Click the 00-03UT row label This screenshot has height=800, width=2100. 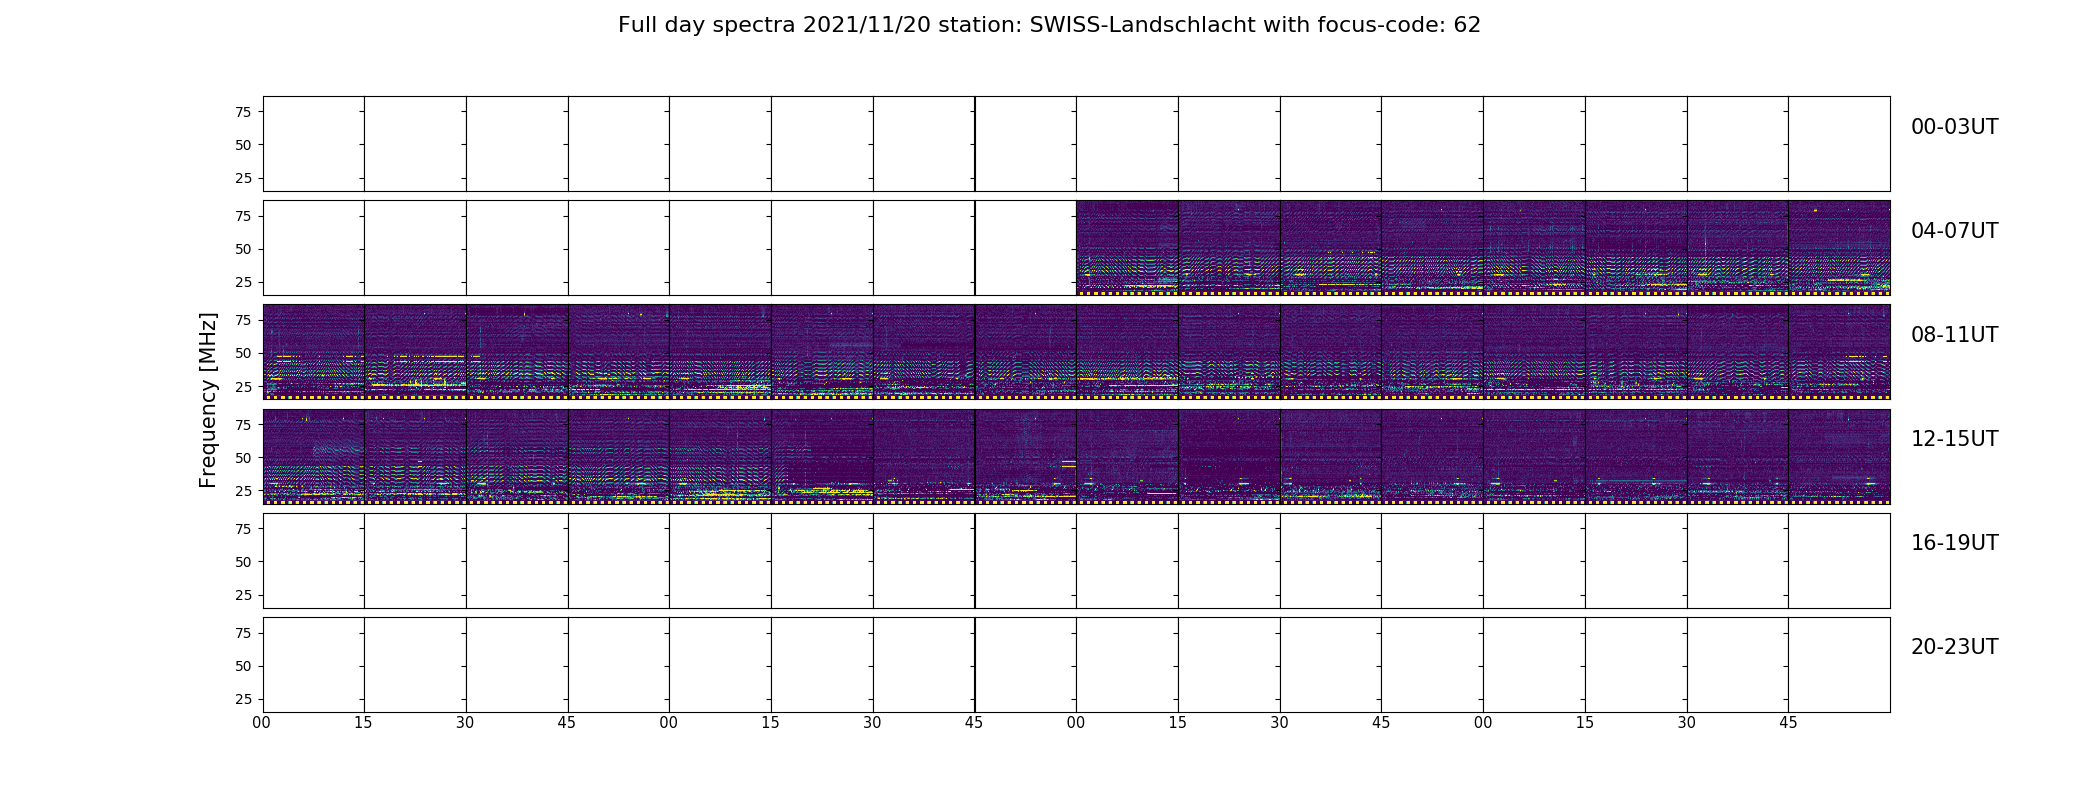coord(1954,127)
